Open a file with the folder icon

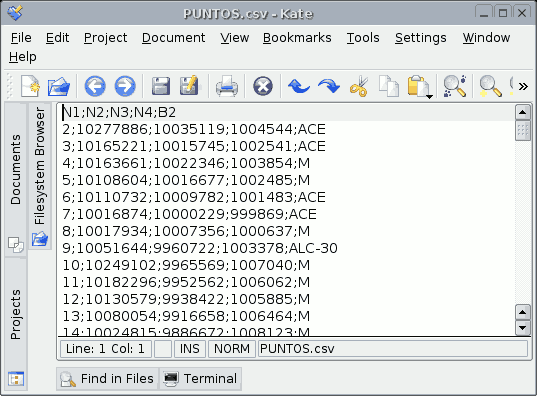(59, 86)
